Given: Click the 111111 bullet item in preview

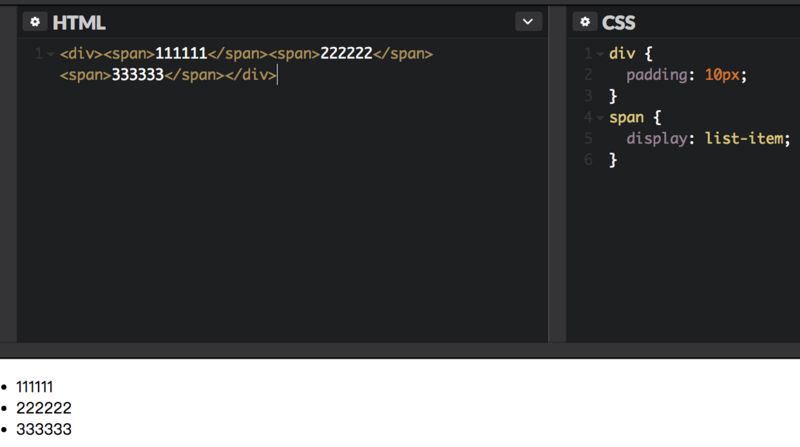Looking at the screenshot, I should [x=34, y=387].
